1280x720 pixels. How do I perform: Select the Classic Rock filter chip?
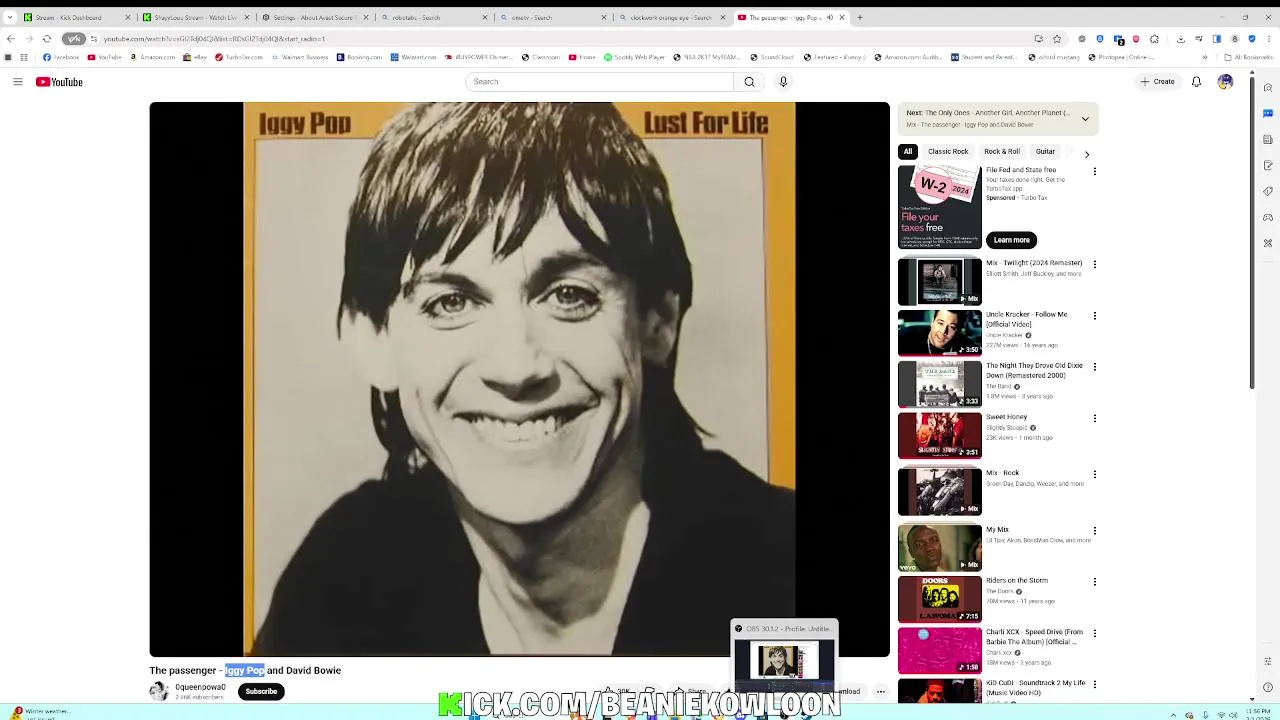click(948, 152)
